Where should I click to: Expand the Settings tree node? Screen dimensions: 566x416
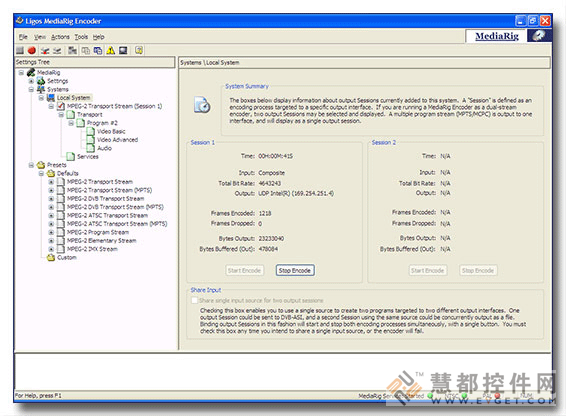pos(31,81)
